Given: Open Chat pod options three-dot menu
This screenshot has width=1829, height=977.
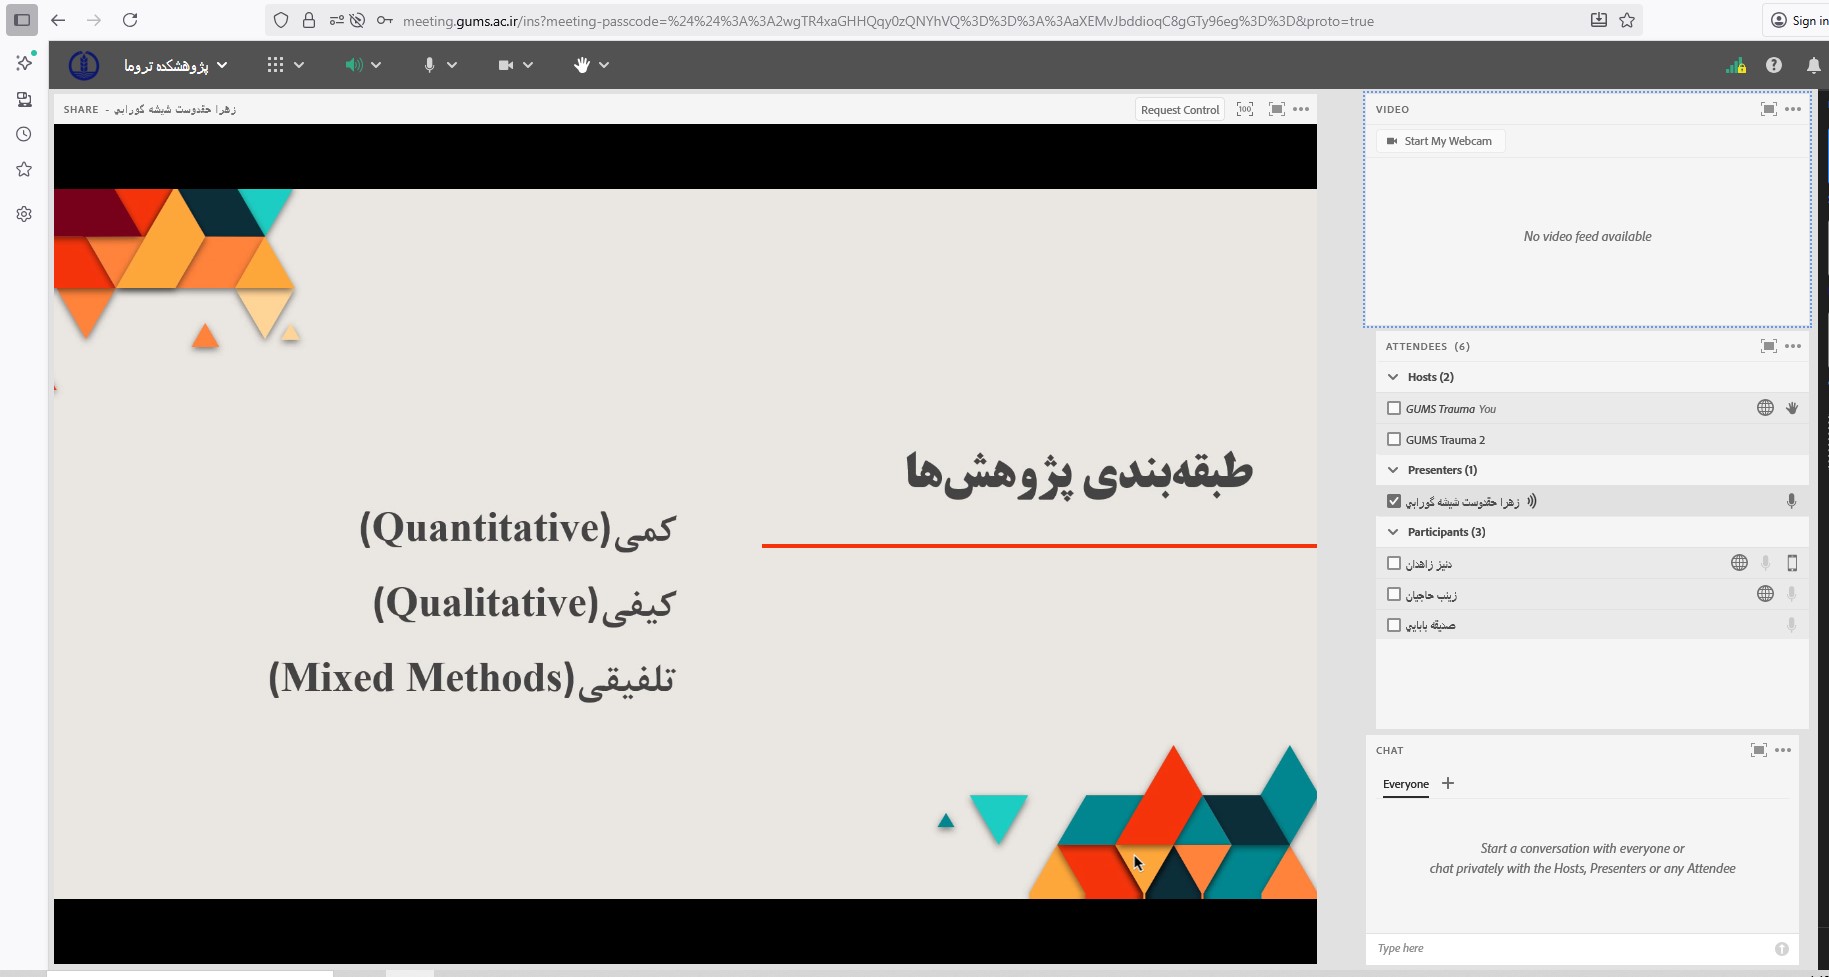Looking at the screenshot, I should [1783, 750].
